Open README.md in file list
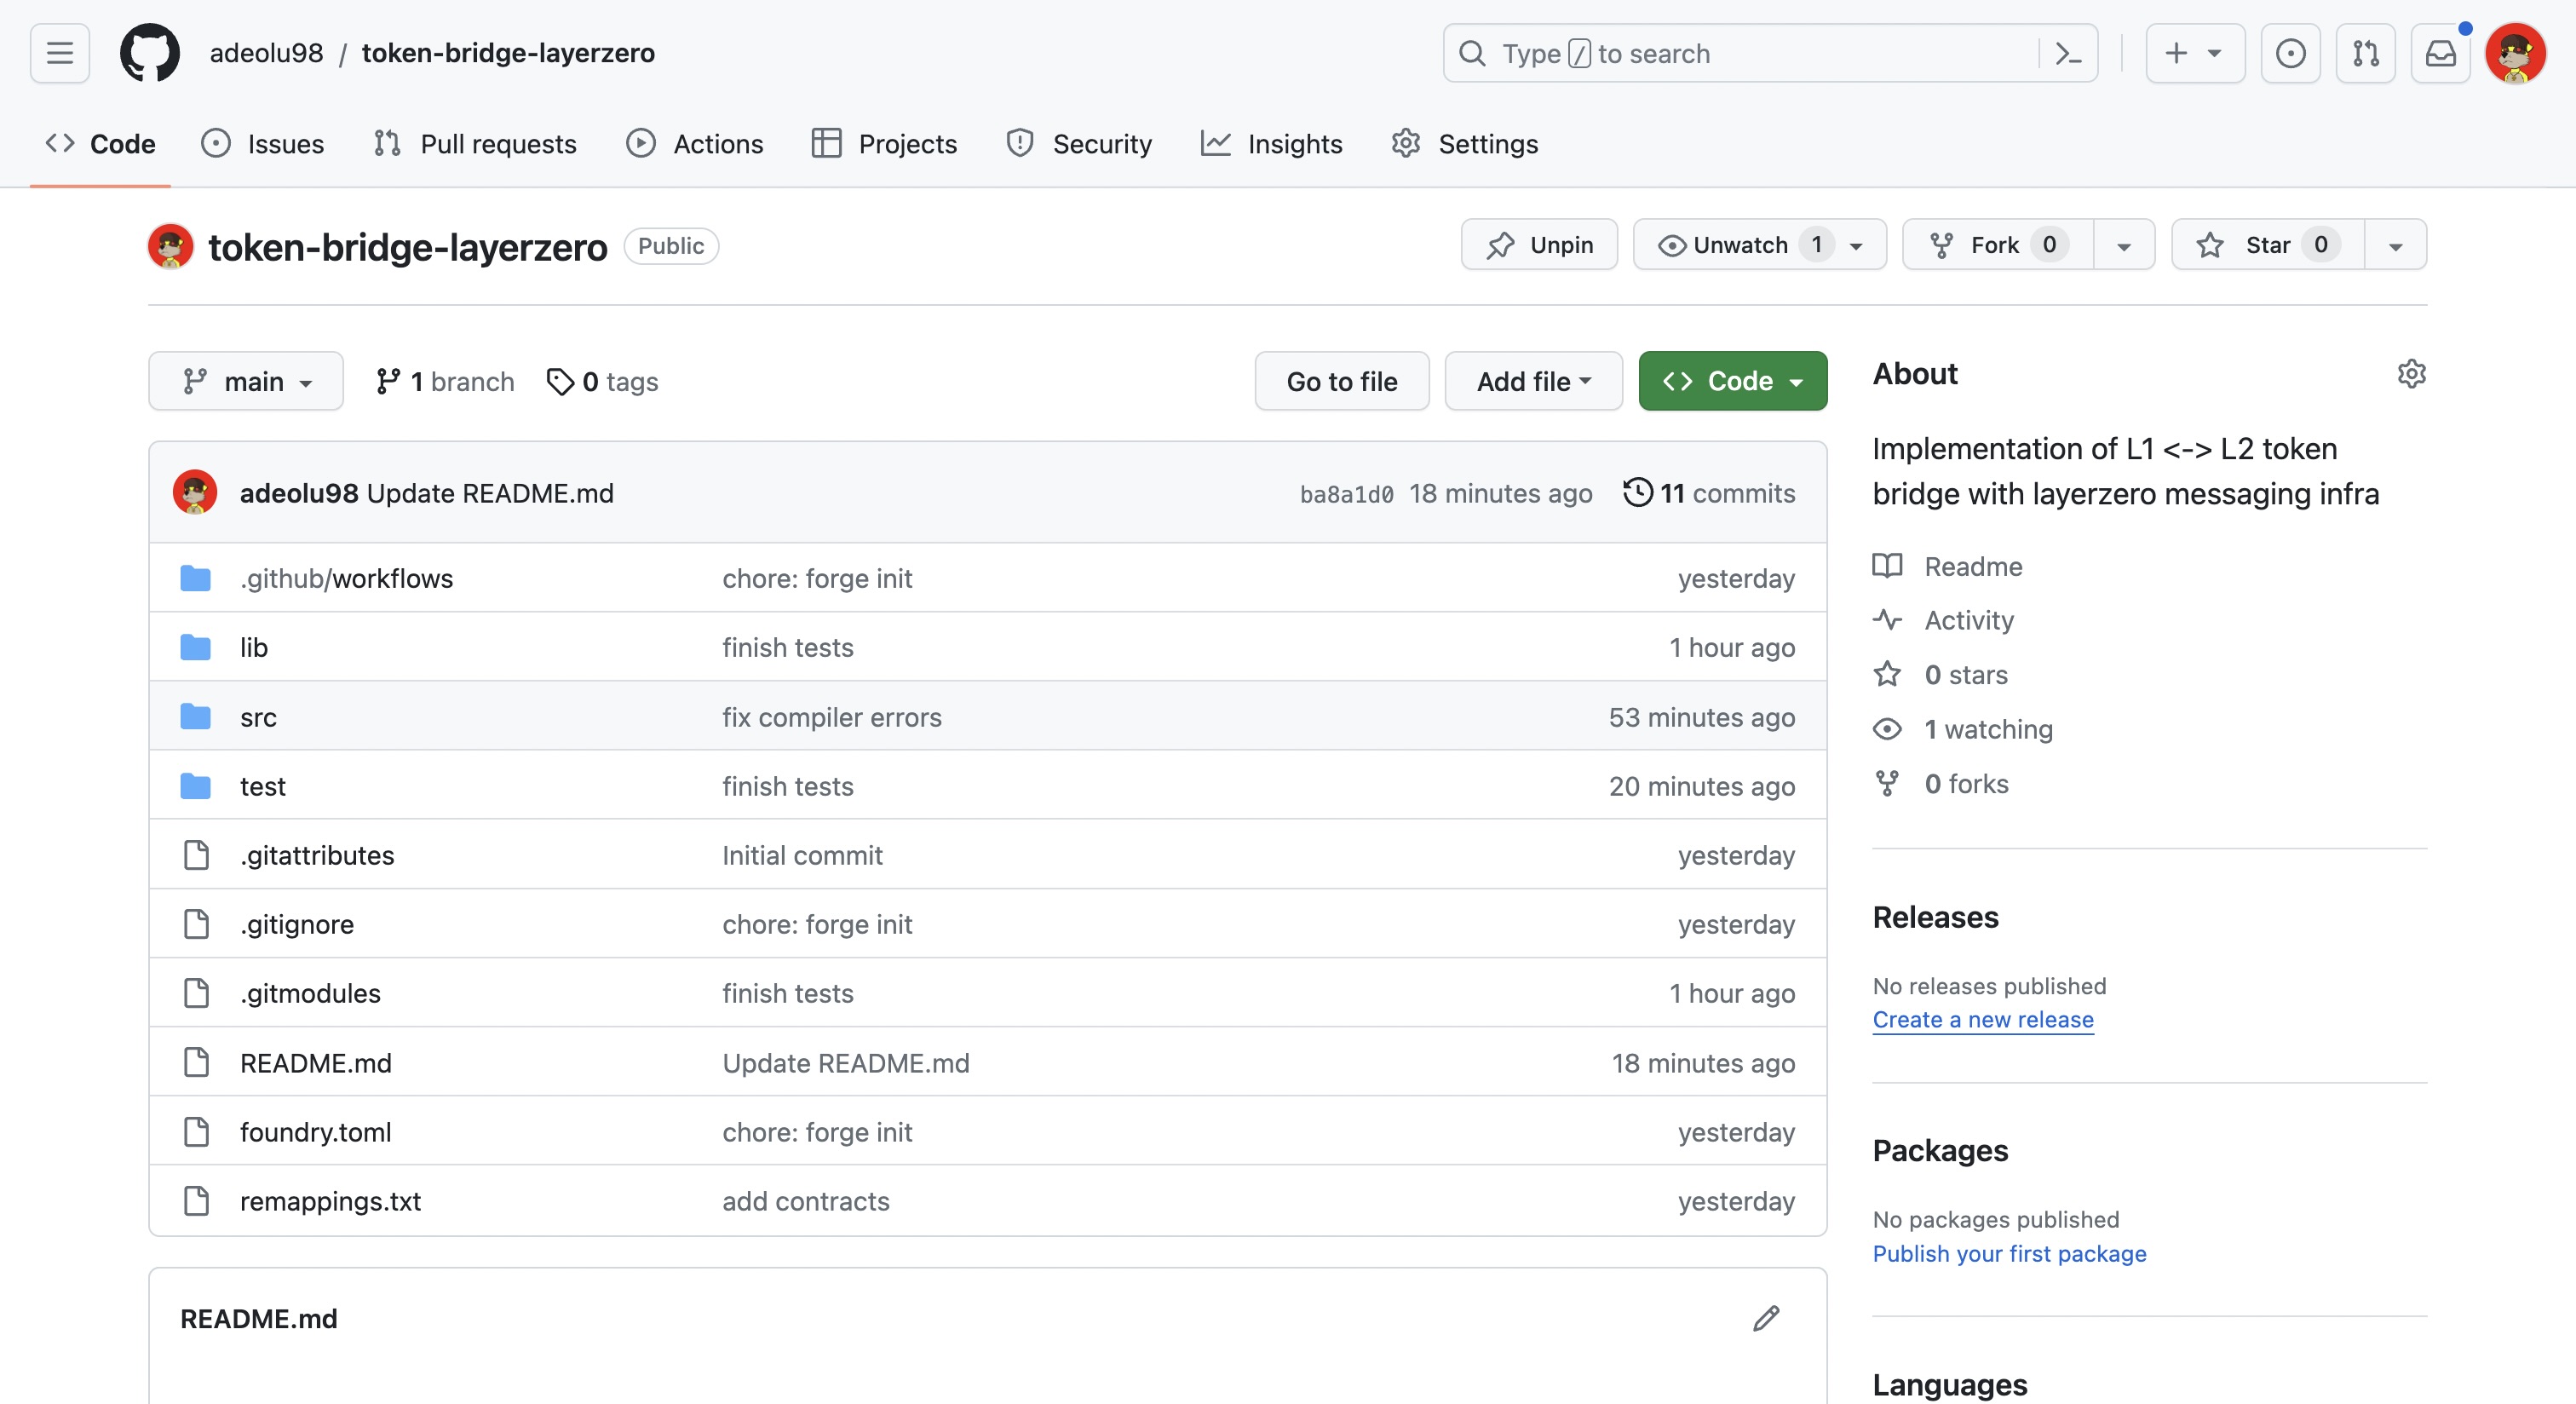Image resolution: width=2576 pixels, height=1404 pixels. tap(316, 1063)
